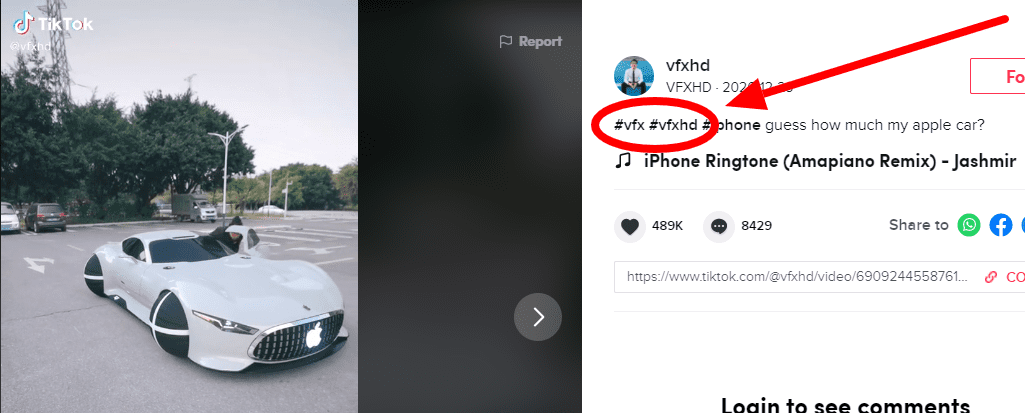Go to next video with arrow
The image size is (1025, 413).
[537, 317]
